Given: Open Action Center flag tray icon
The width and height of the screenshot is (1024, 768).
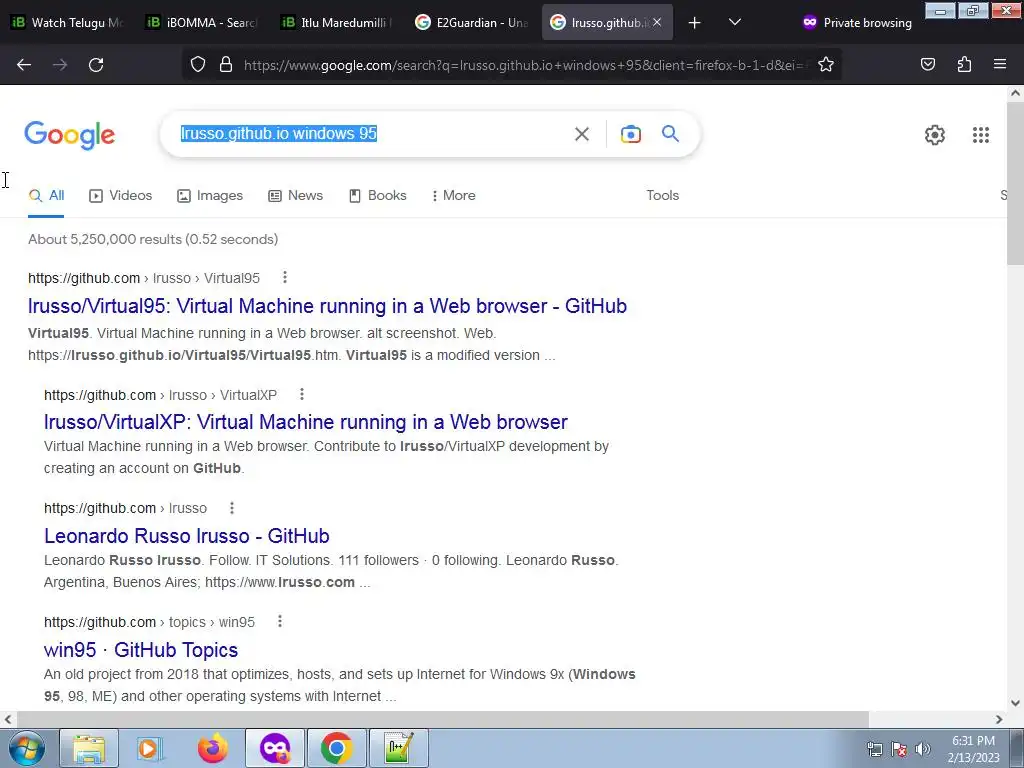Looking at the screenshot, I should coord(899,749).
